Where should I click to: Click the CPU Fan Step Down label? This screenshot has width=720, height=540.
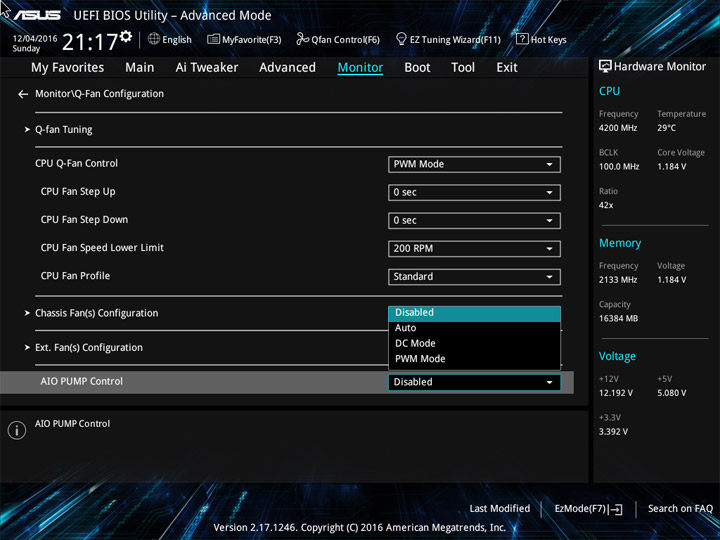(x=84, y=219)
